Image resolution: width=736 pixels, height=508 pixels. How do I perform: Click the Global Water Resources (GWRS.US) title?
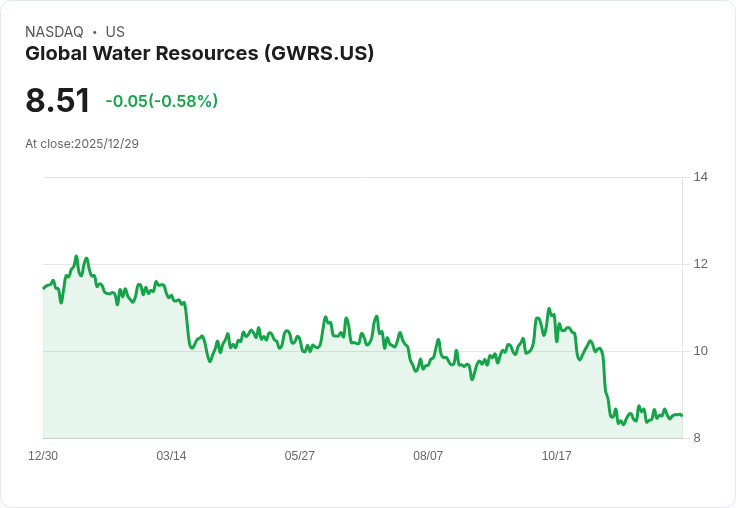199,54
